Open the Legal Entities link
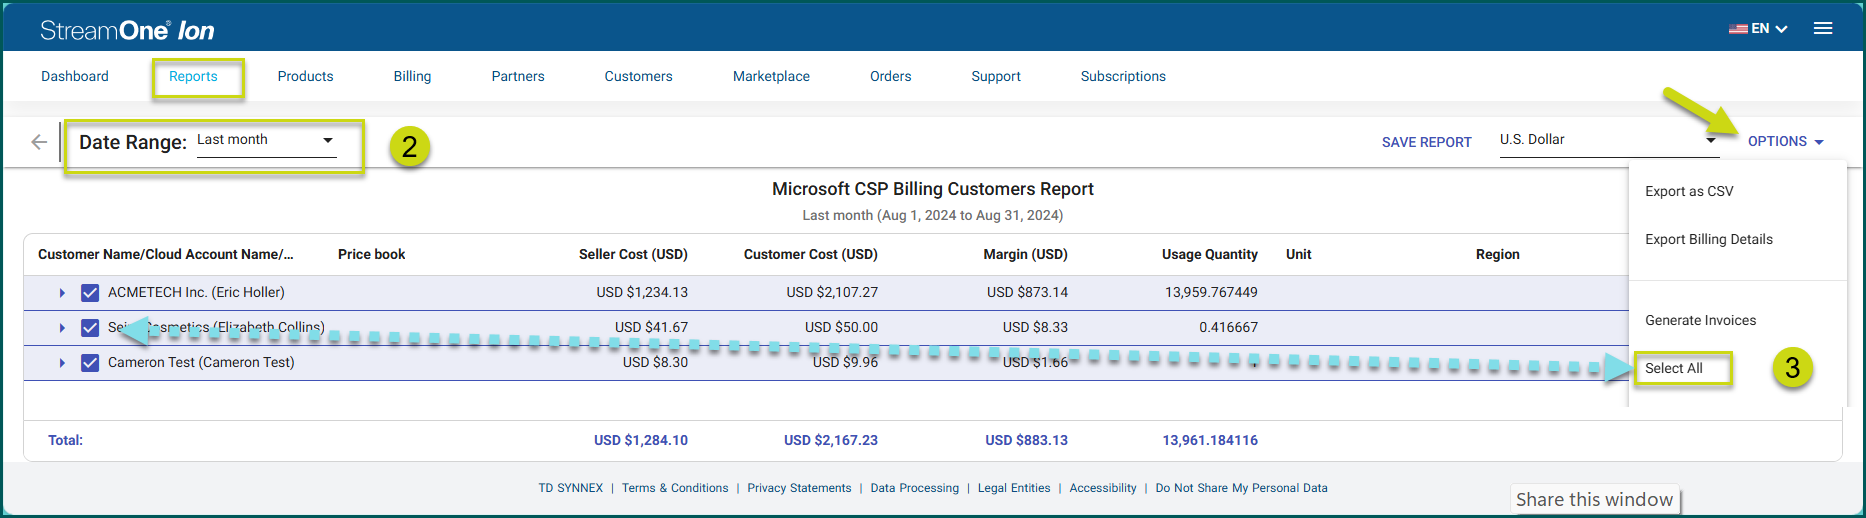The height and width of the screenshot is (518, 1866). (x=1014, y=488)
